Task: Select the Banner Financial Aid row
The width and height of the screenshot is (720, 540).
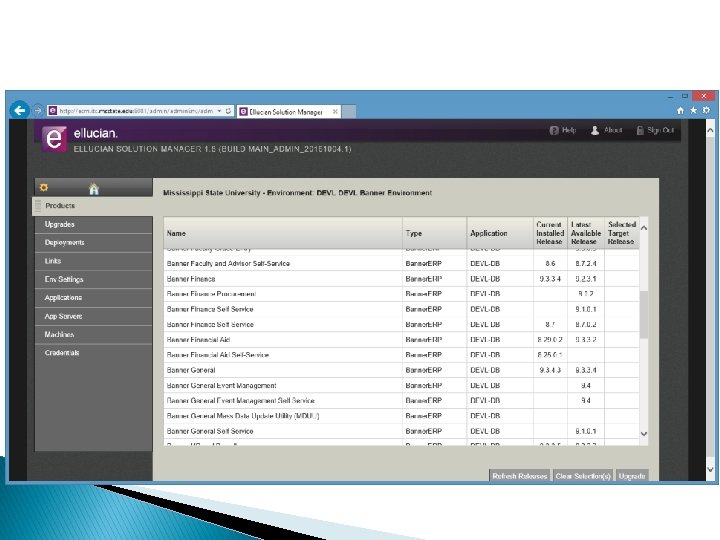Action: click(x=401, y=340)
